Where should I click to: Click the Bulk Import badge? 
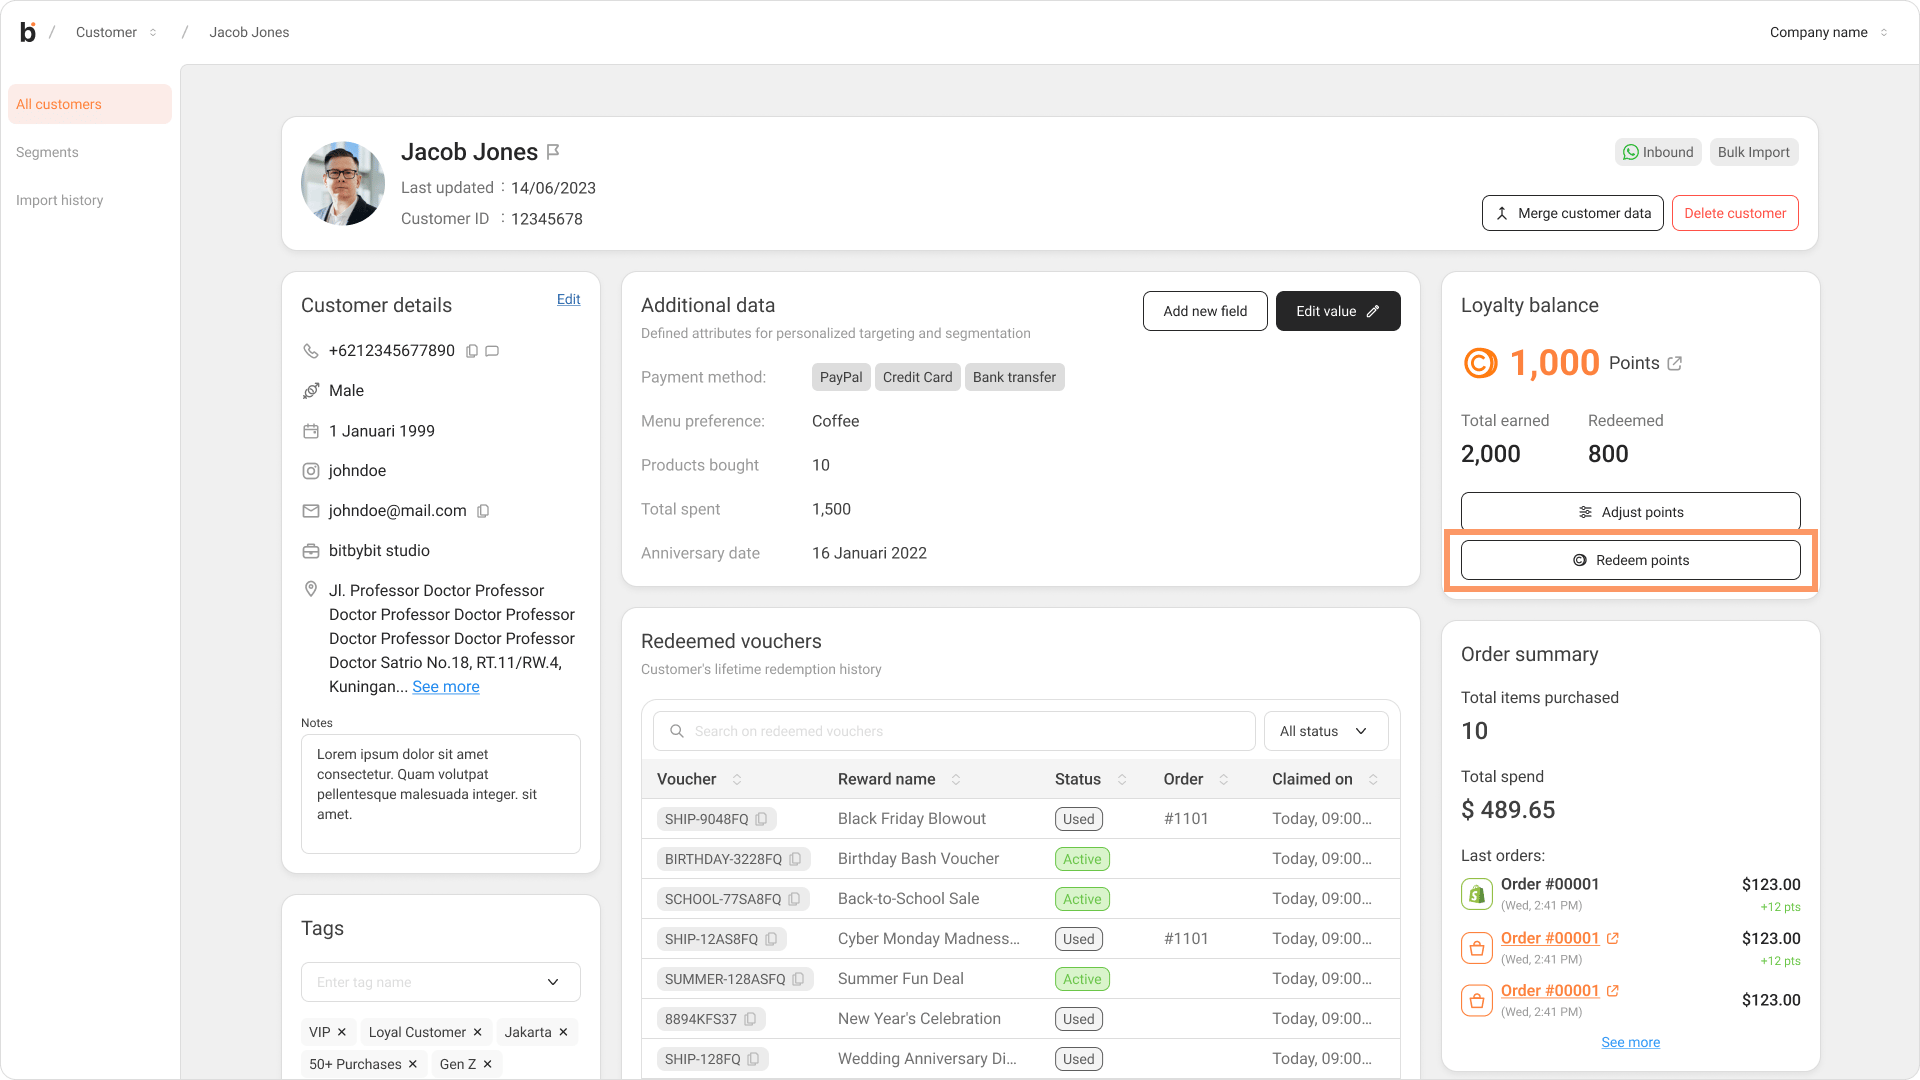(1754, 152)
